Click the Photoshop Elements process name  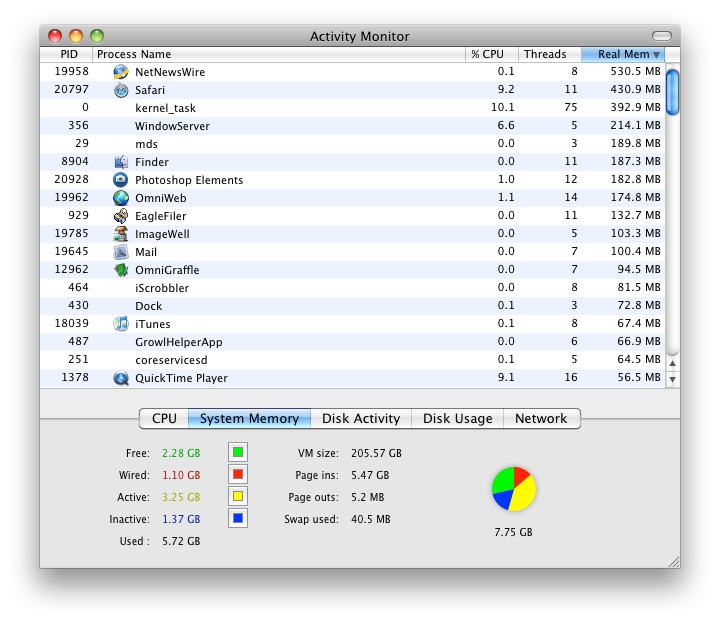[189, 180]
